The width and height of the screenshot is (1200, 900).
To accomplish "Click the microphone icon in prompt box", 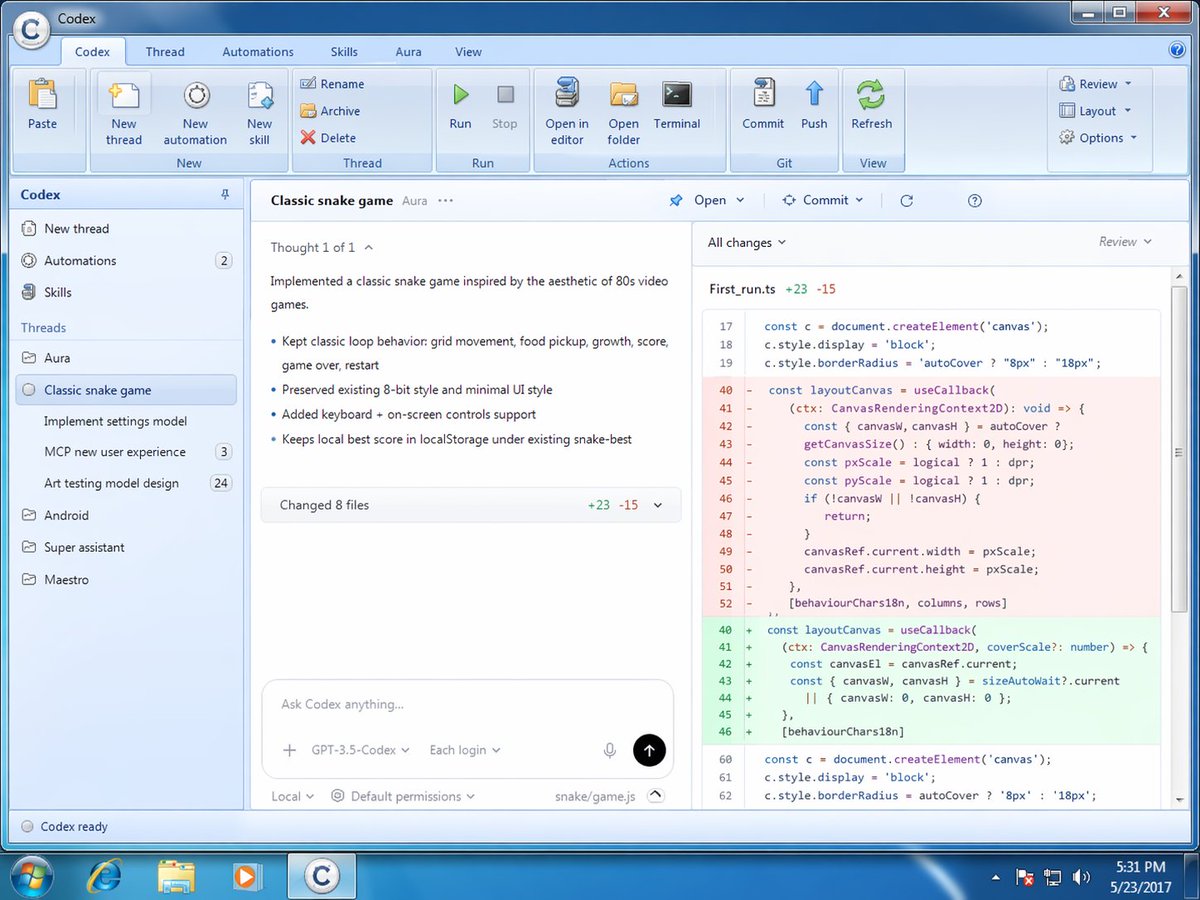I will pos(609,750).
